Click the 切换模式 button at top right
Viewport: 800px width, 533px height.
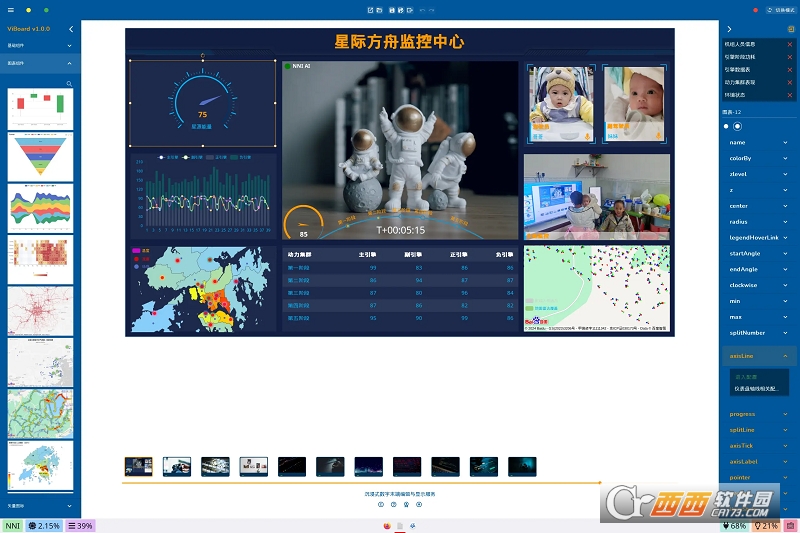point(781,10)
